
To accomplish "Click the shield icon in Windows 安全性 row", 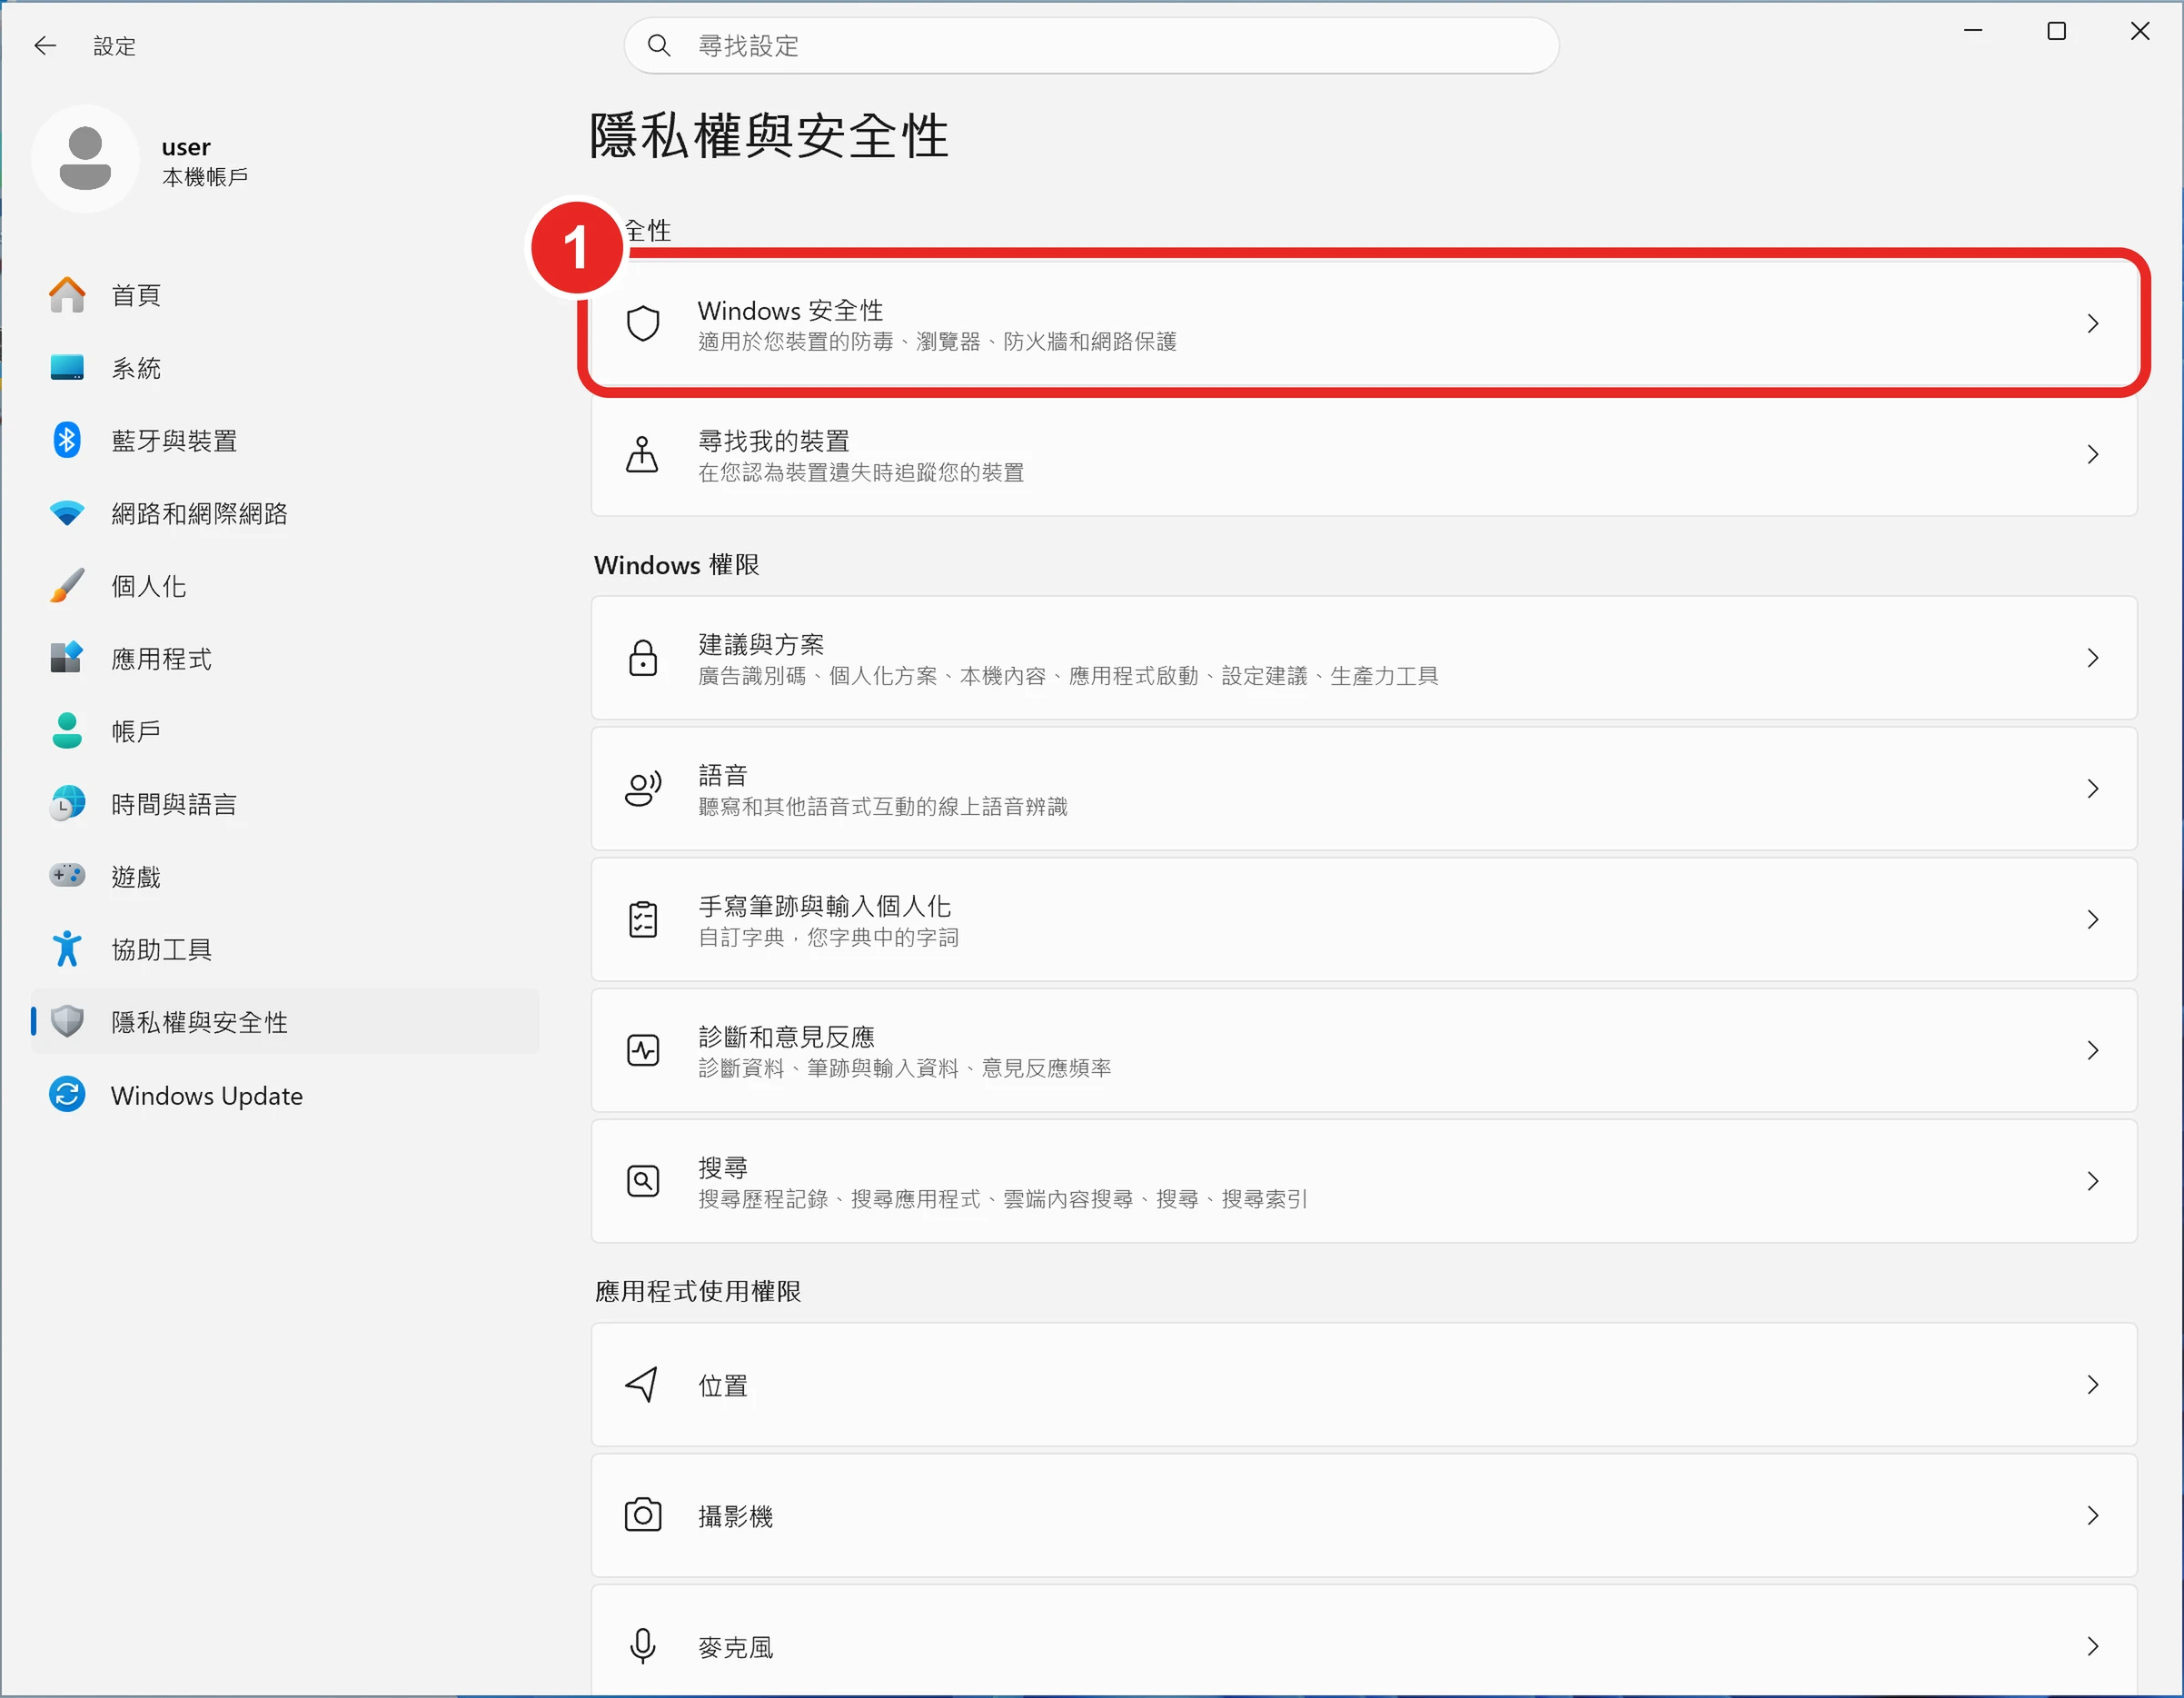I will click(643, 324).
